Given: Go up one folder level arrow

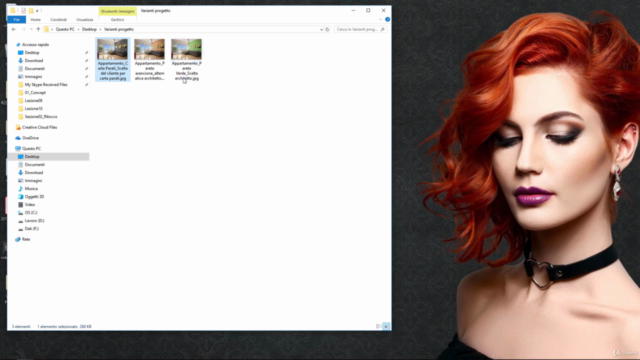Looking at the screenshot, I should tap(38, 29).
